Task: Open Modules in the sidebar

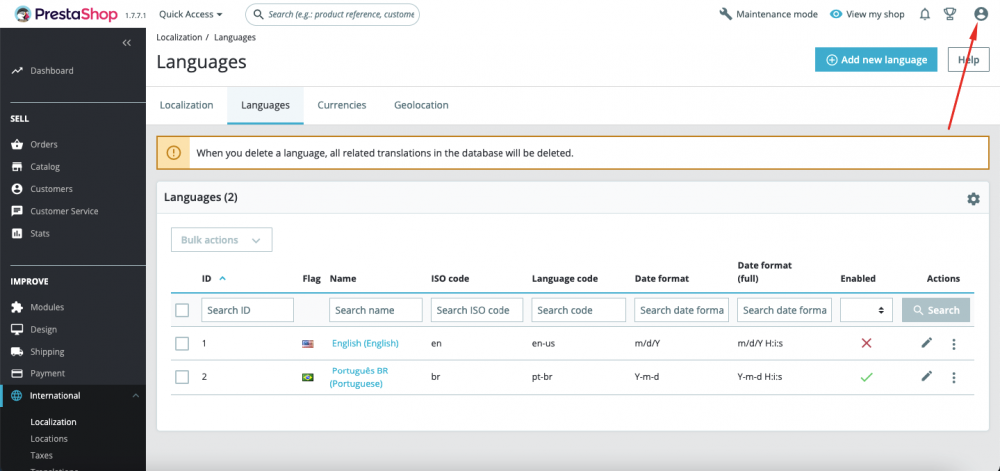Action: [x=47, y=307]
